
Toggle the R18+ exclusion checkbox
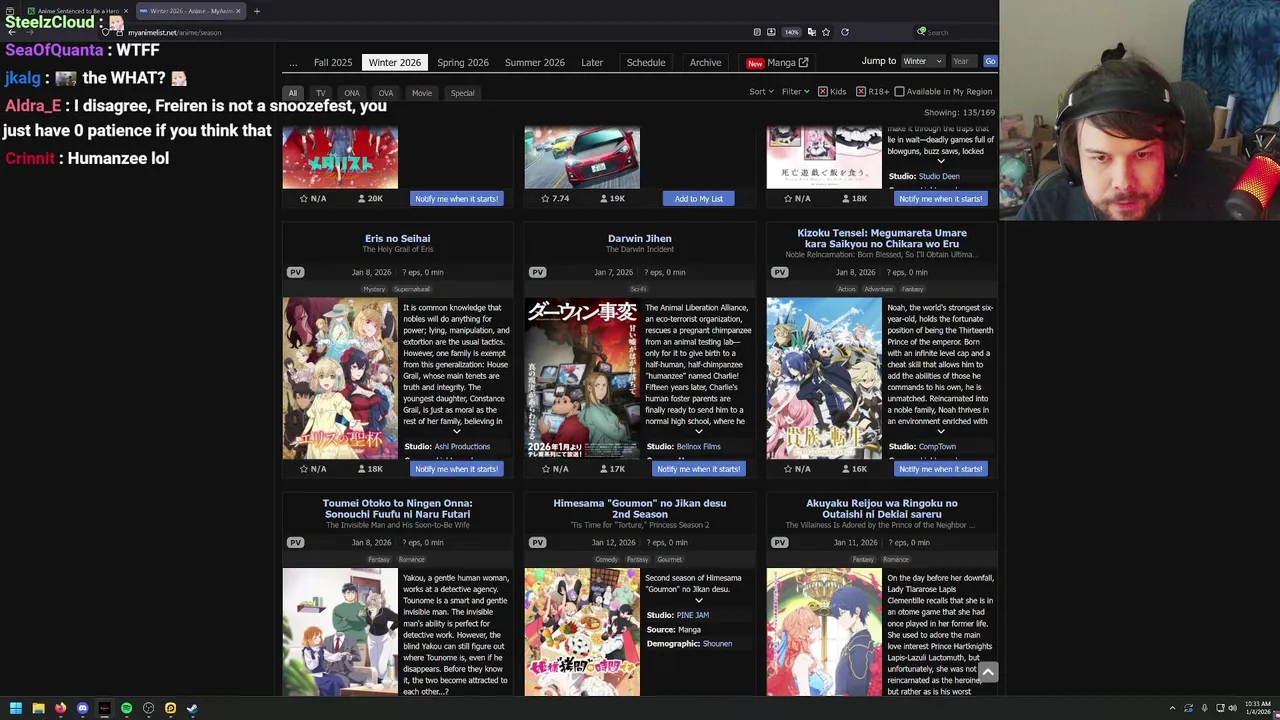pos(860,92)
